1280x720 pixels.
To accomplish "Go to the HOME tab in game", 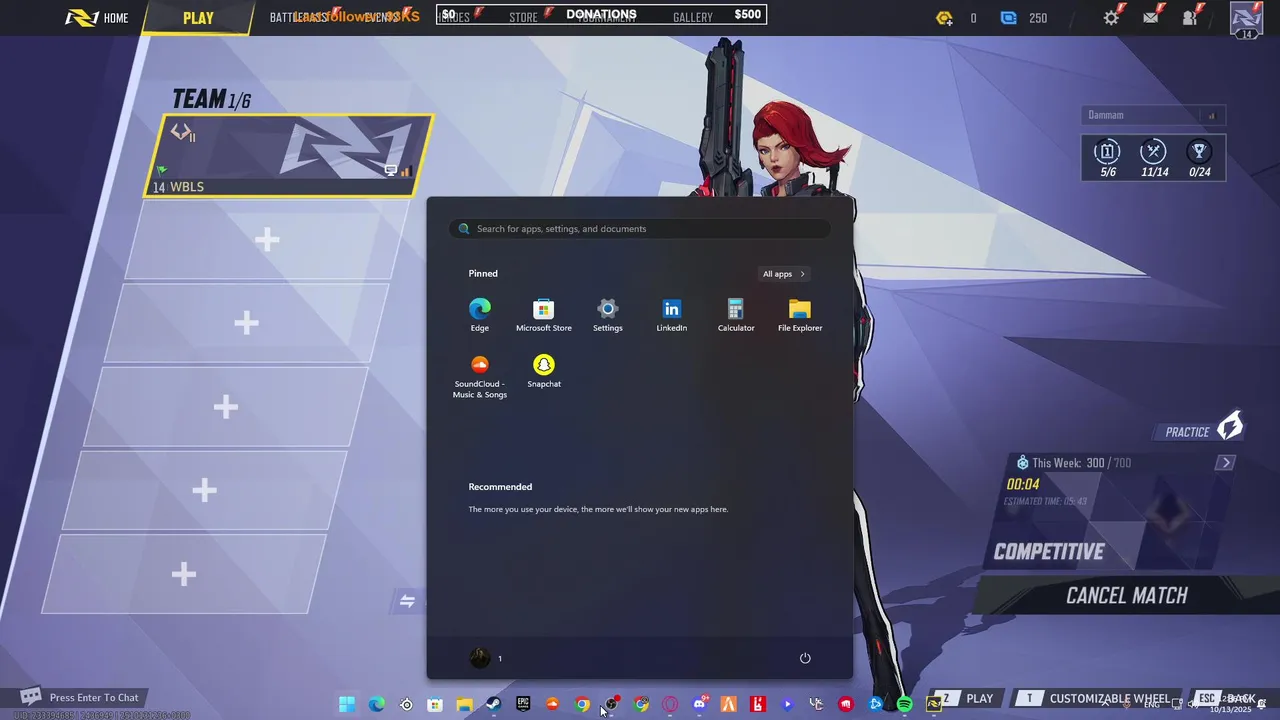I will [x=98, y=18].
